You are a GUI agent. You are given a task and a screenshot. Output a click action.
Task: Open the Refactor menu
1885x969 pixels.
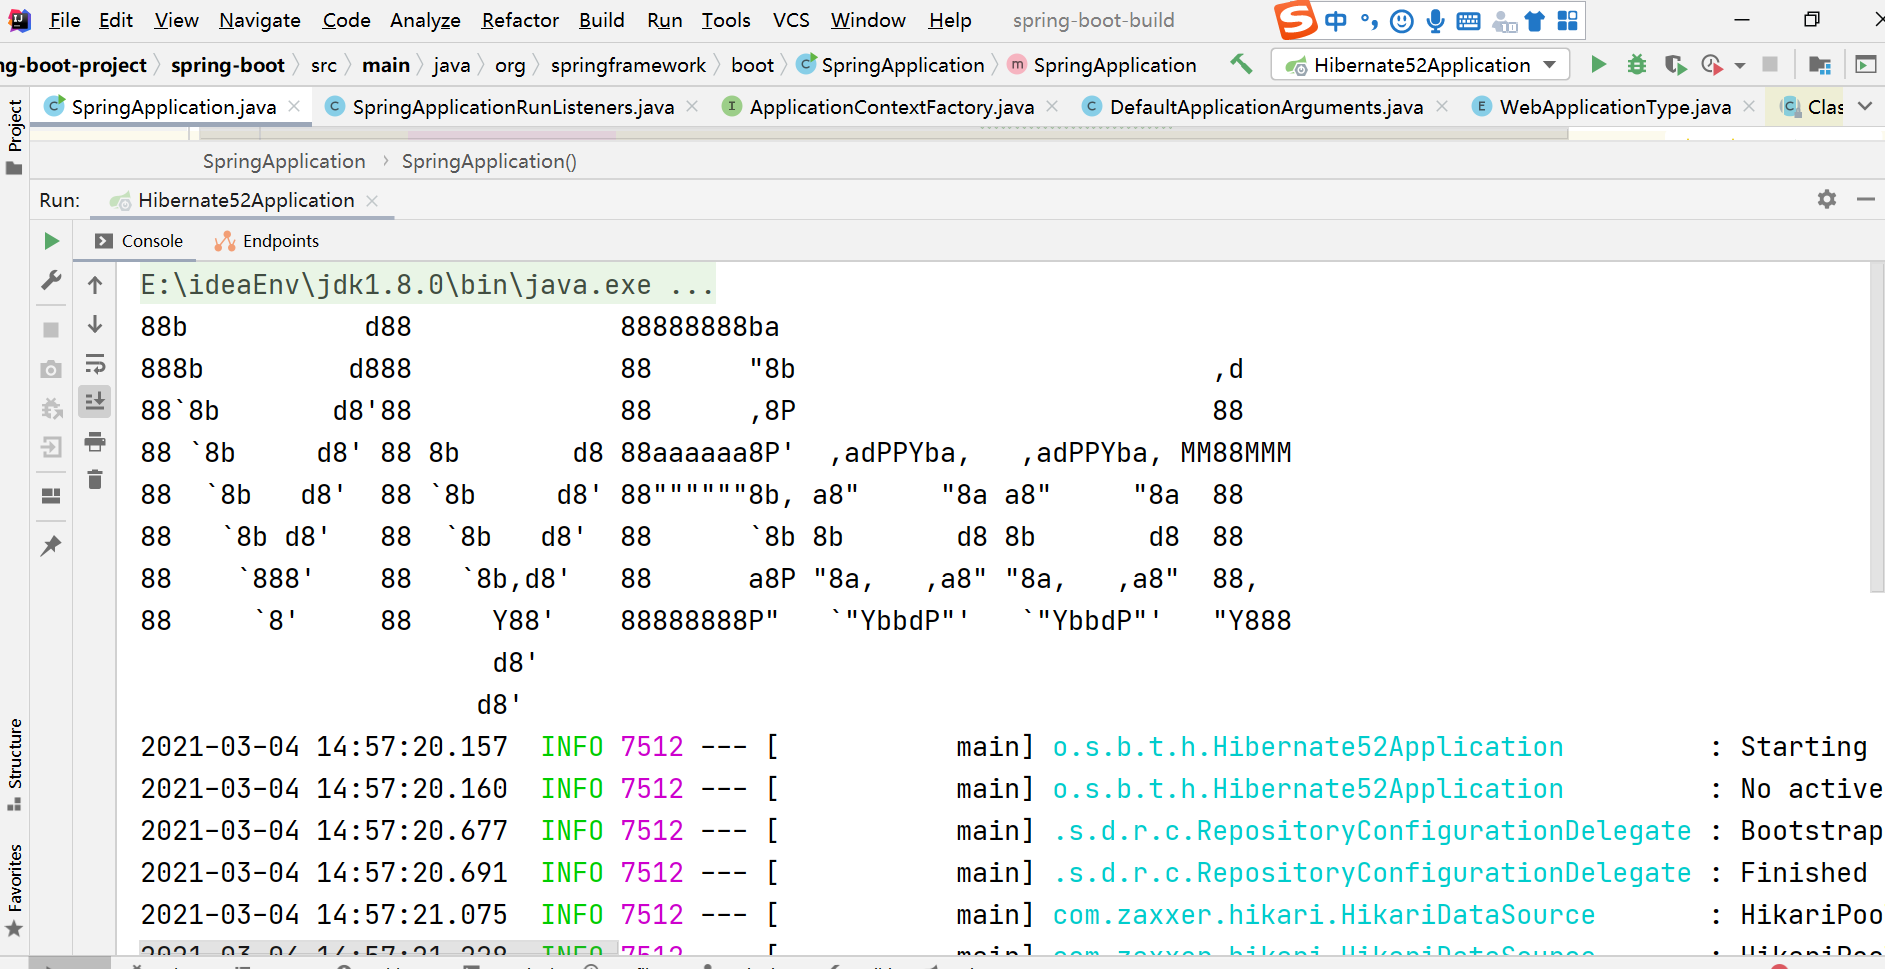click(519, 20)
